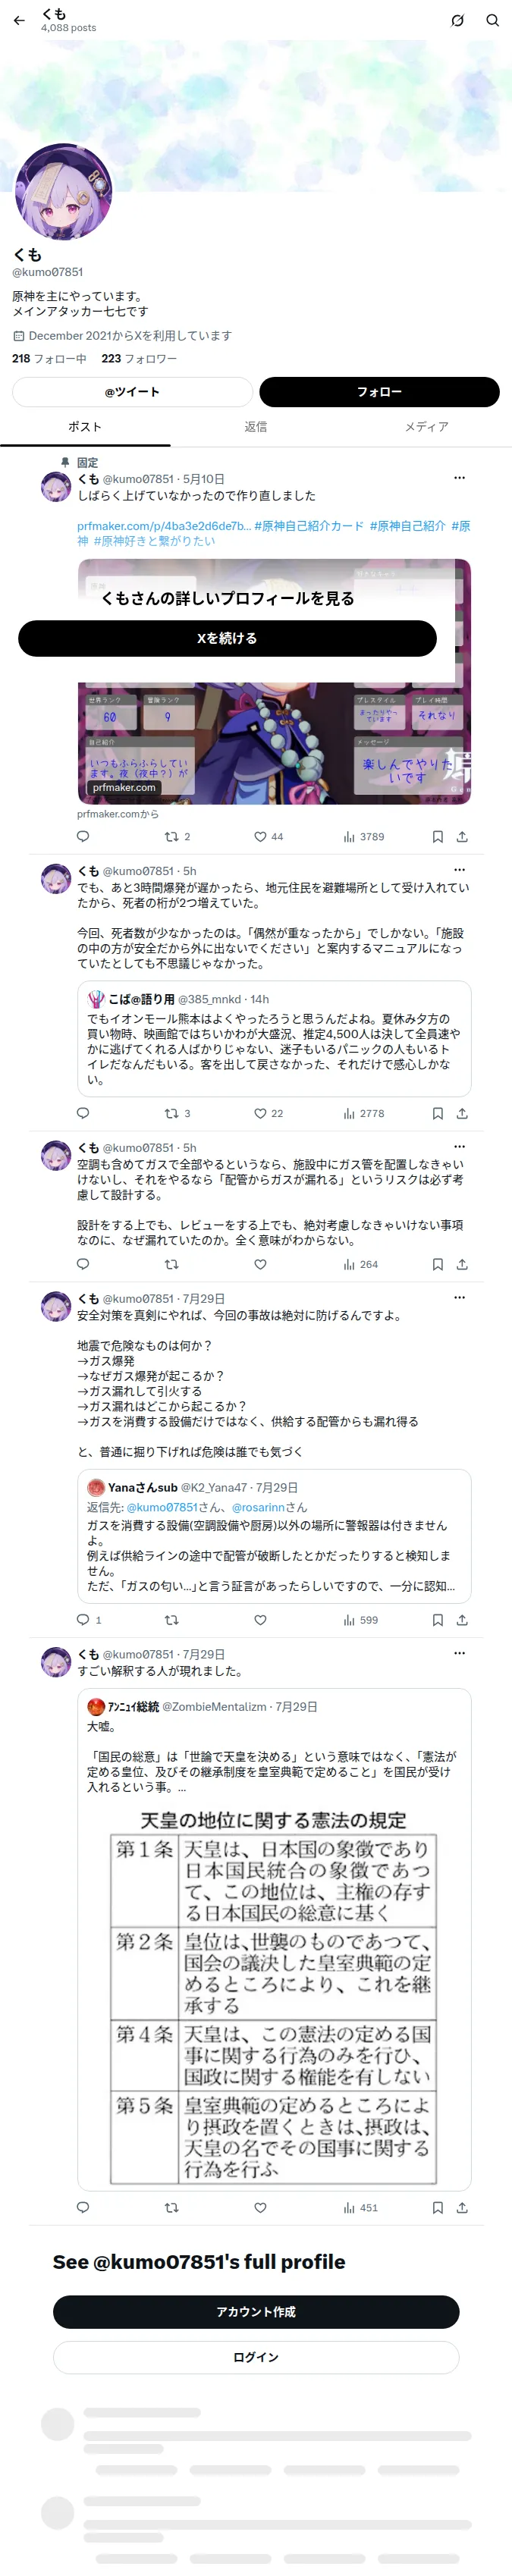View analytics showing 3789 views
512x2576 pixels.
point(364,837)
